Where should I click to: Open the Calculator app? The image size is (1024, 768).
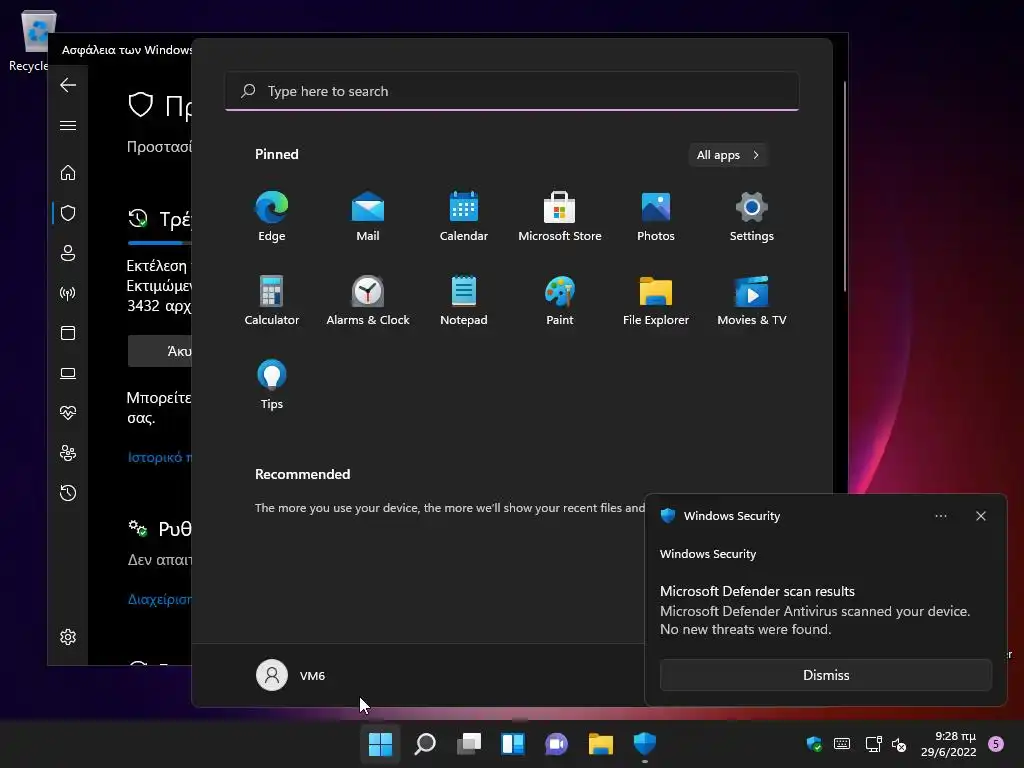[x=272, y=300]
